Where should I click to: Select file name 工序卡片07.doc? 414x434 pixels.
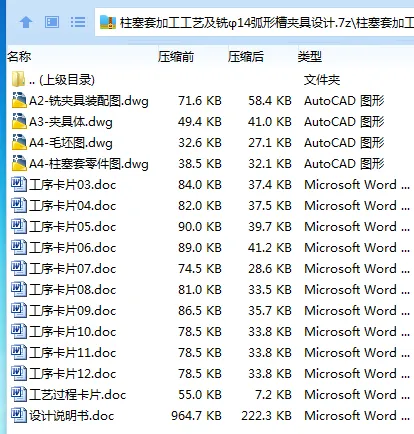click(72, 269)
